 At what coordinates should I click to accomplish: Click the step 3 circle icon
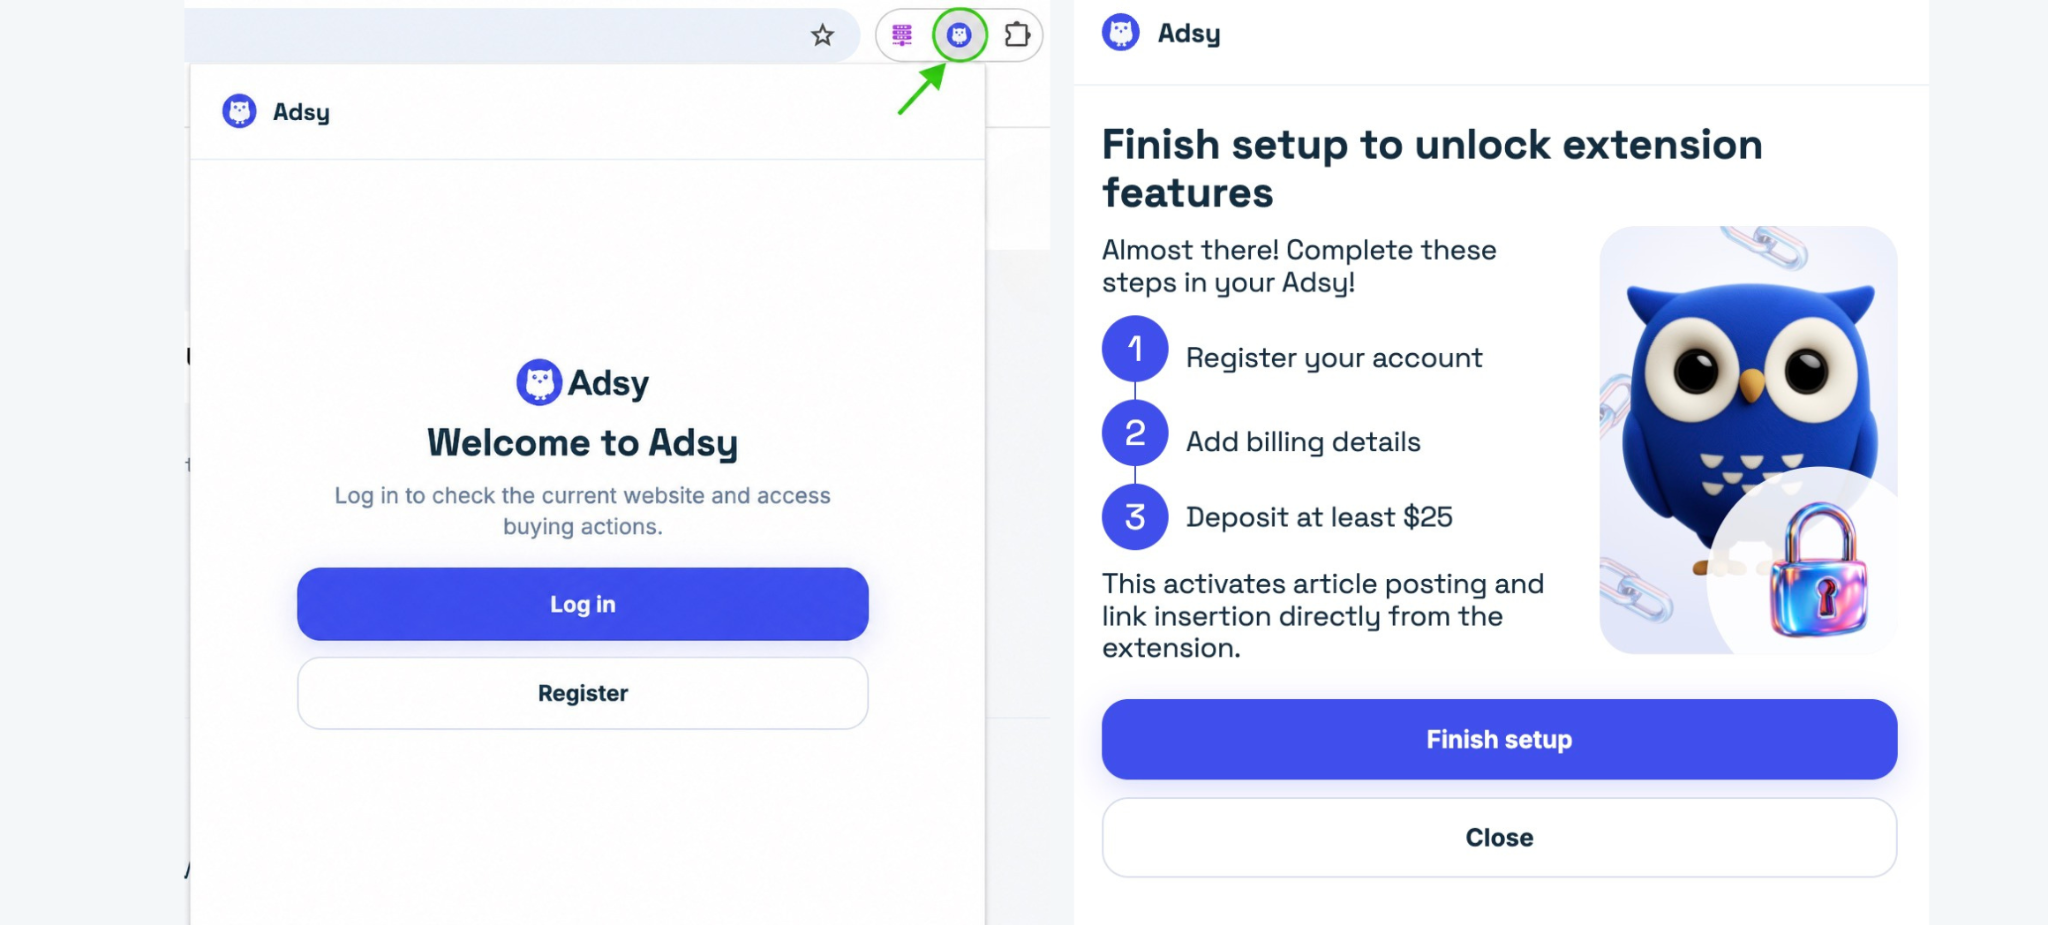point(1135,517)
